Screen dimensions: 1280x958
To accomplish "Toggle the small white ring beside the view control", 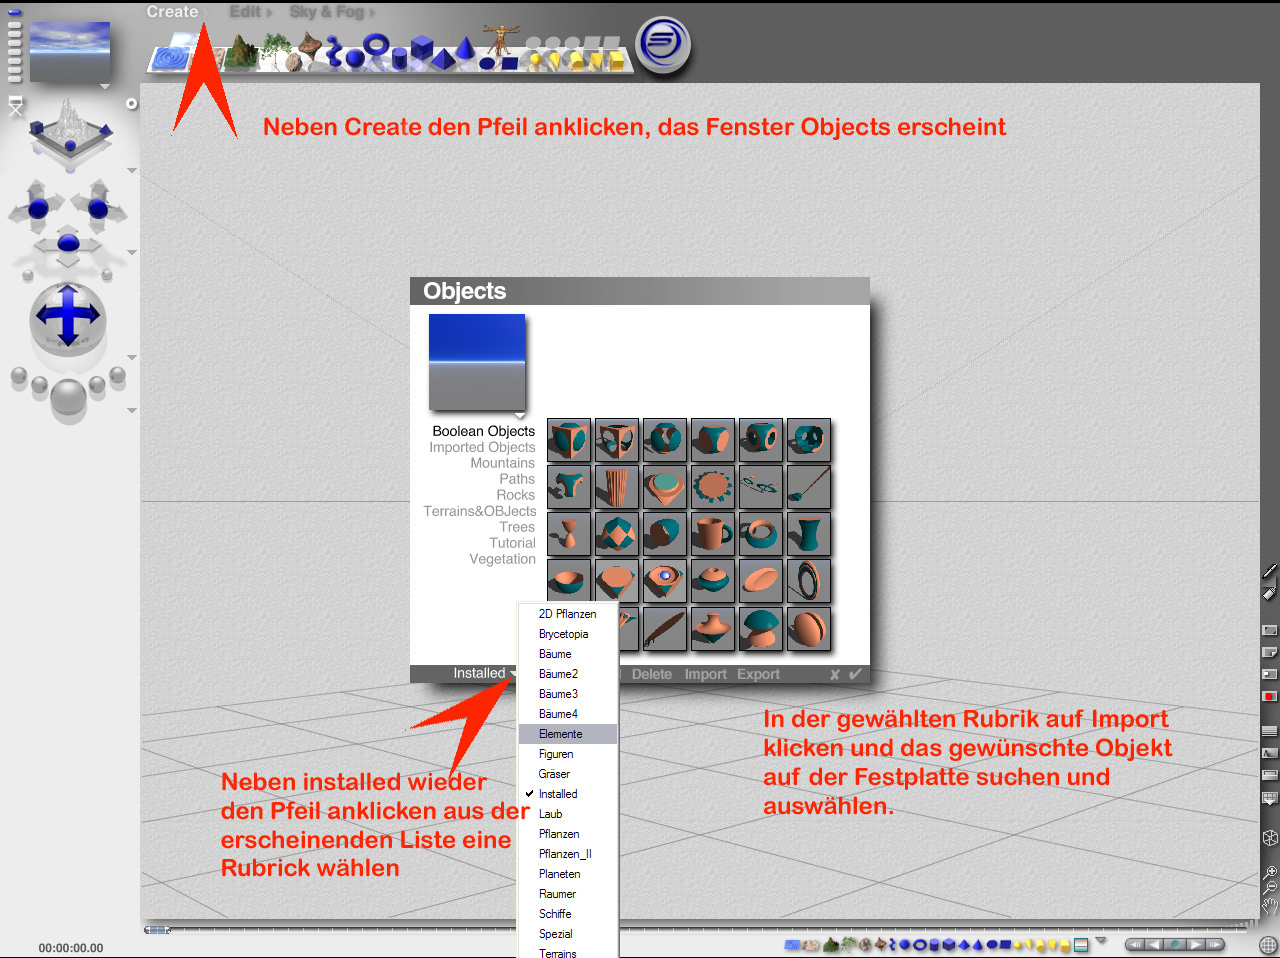I will click(131, 104).
